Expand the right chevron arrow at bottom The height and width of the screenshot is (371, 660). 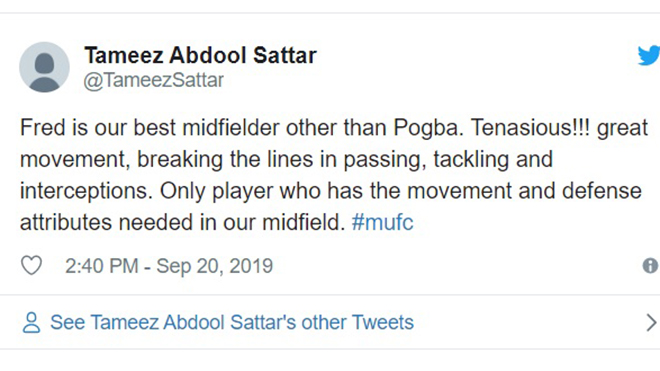coord(651,323)
